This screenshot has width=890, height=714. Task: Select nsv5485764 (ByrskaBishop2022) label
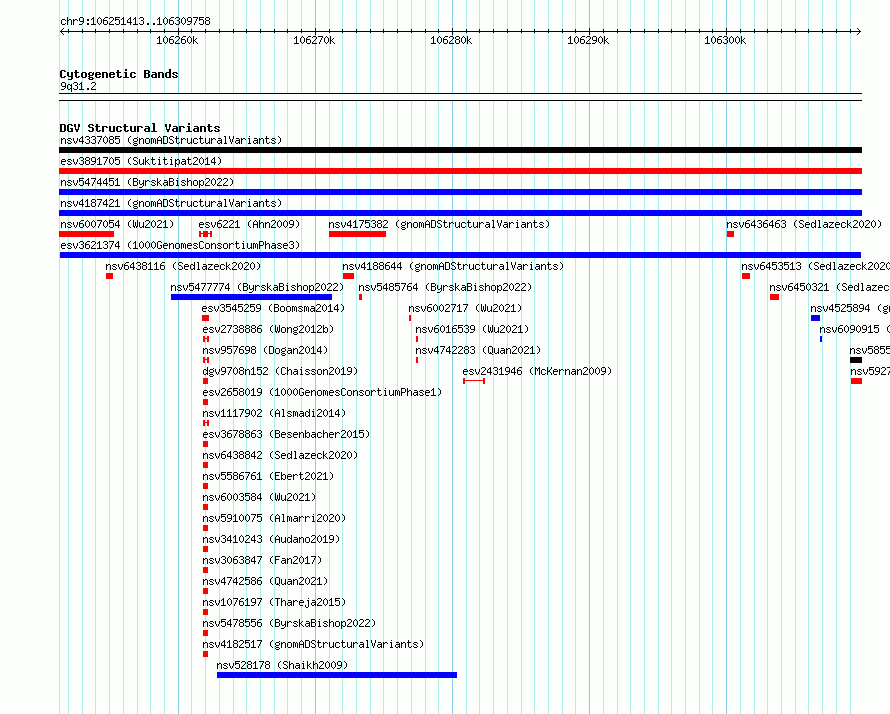click(445, 287)
